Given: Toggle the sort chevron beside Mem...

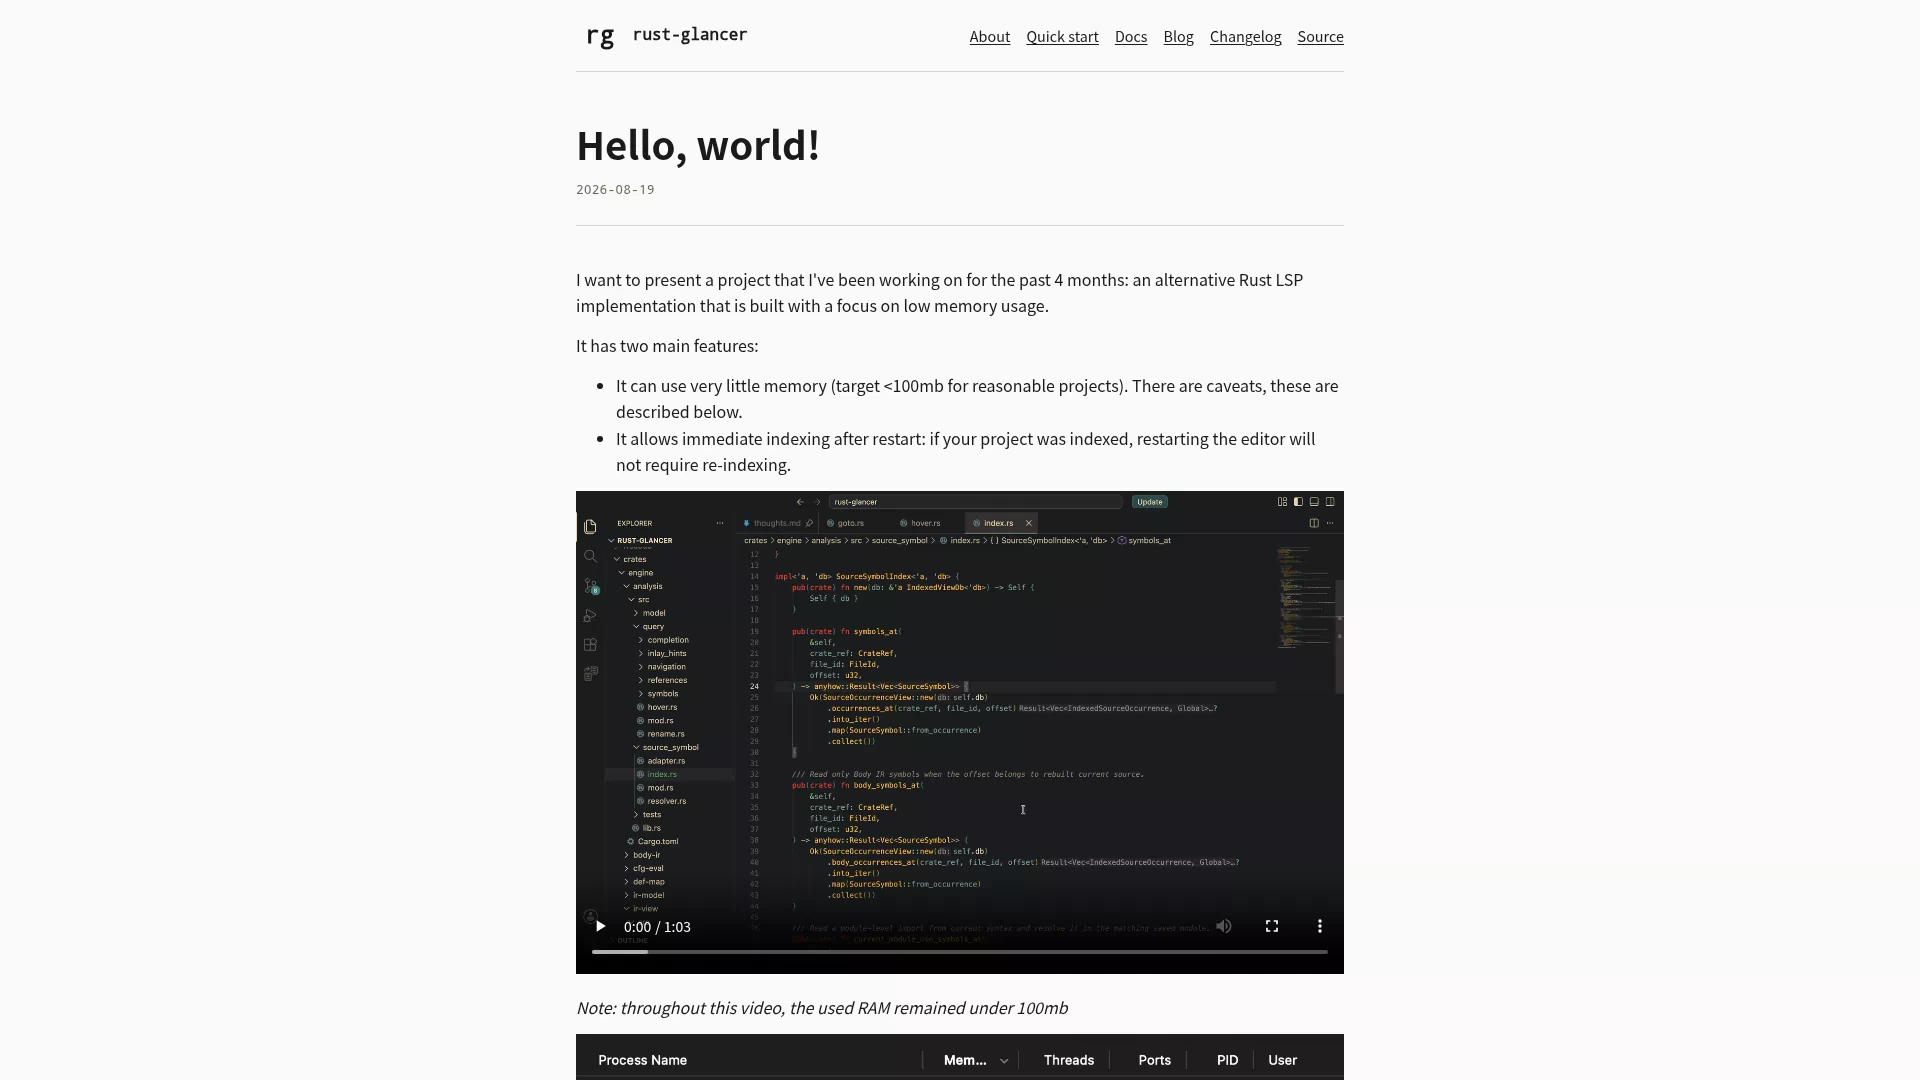Looking at the screenshot, I should (1004, 1061).
